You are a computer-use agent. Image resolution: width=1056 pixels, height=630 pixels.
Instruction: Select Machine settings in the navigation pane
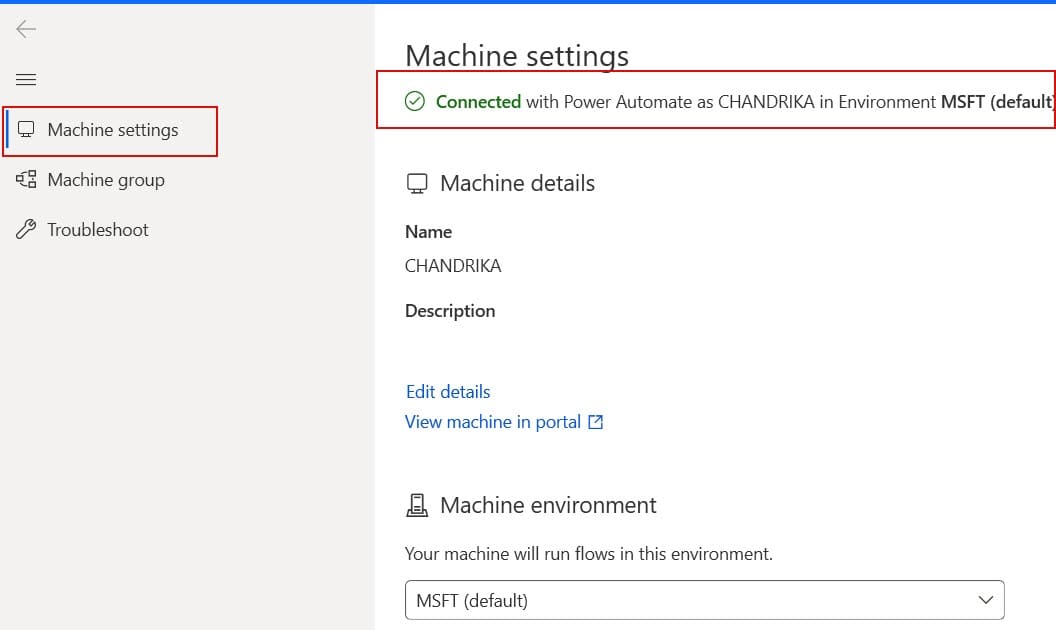click(x=113, y=129)
